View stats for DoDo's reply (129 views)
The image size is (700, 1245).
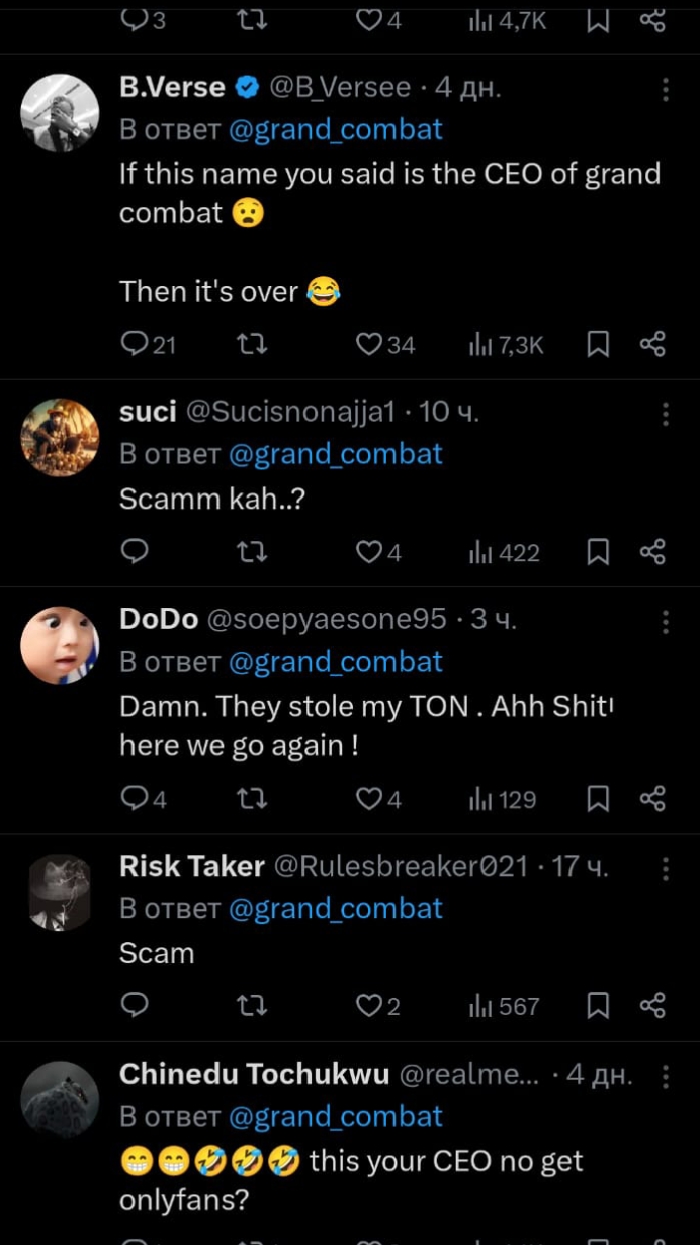coord(504,799)
